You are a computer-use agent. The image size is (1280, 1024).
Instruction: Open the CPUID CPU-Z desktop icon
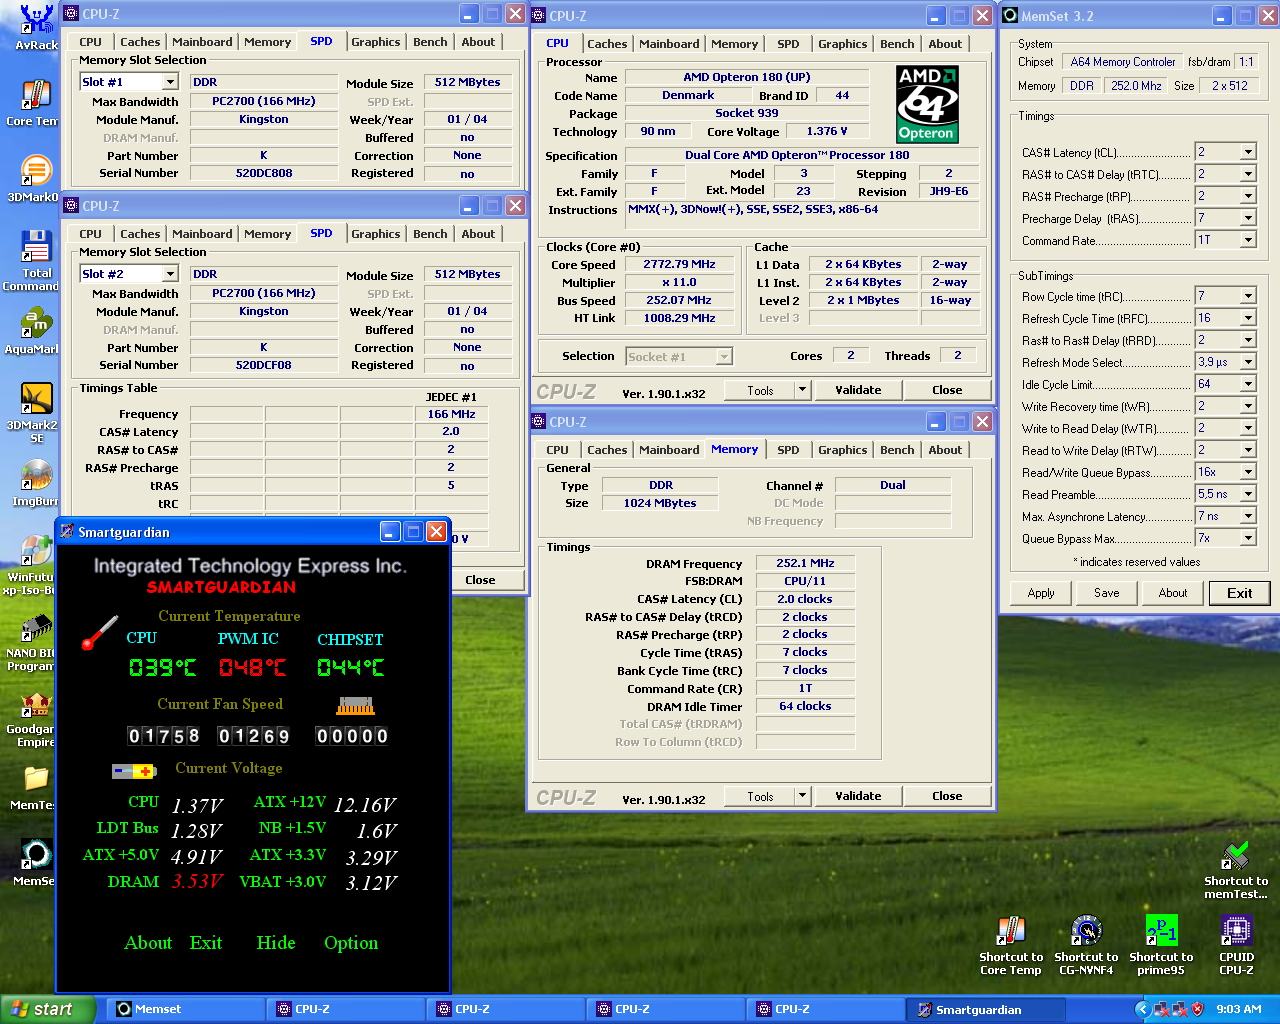(1236, 946)
